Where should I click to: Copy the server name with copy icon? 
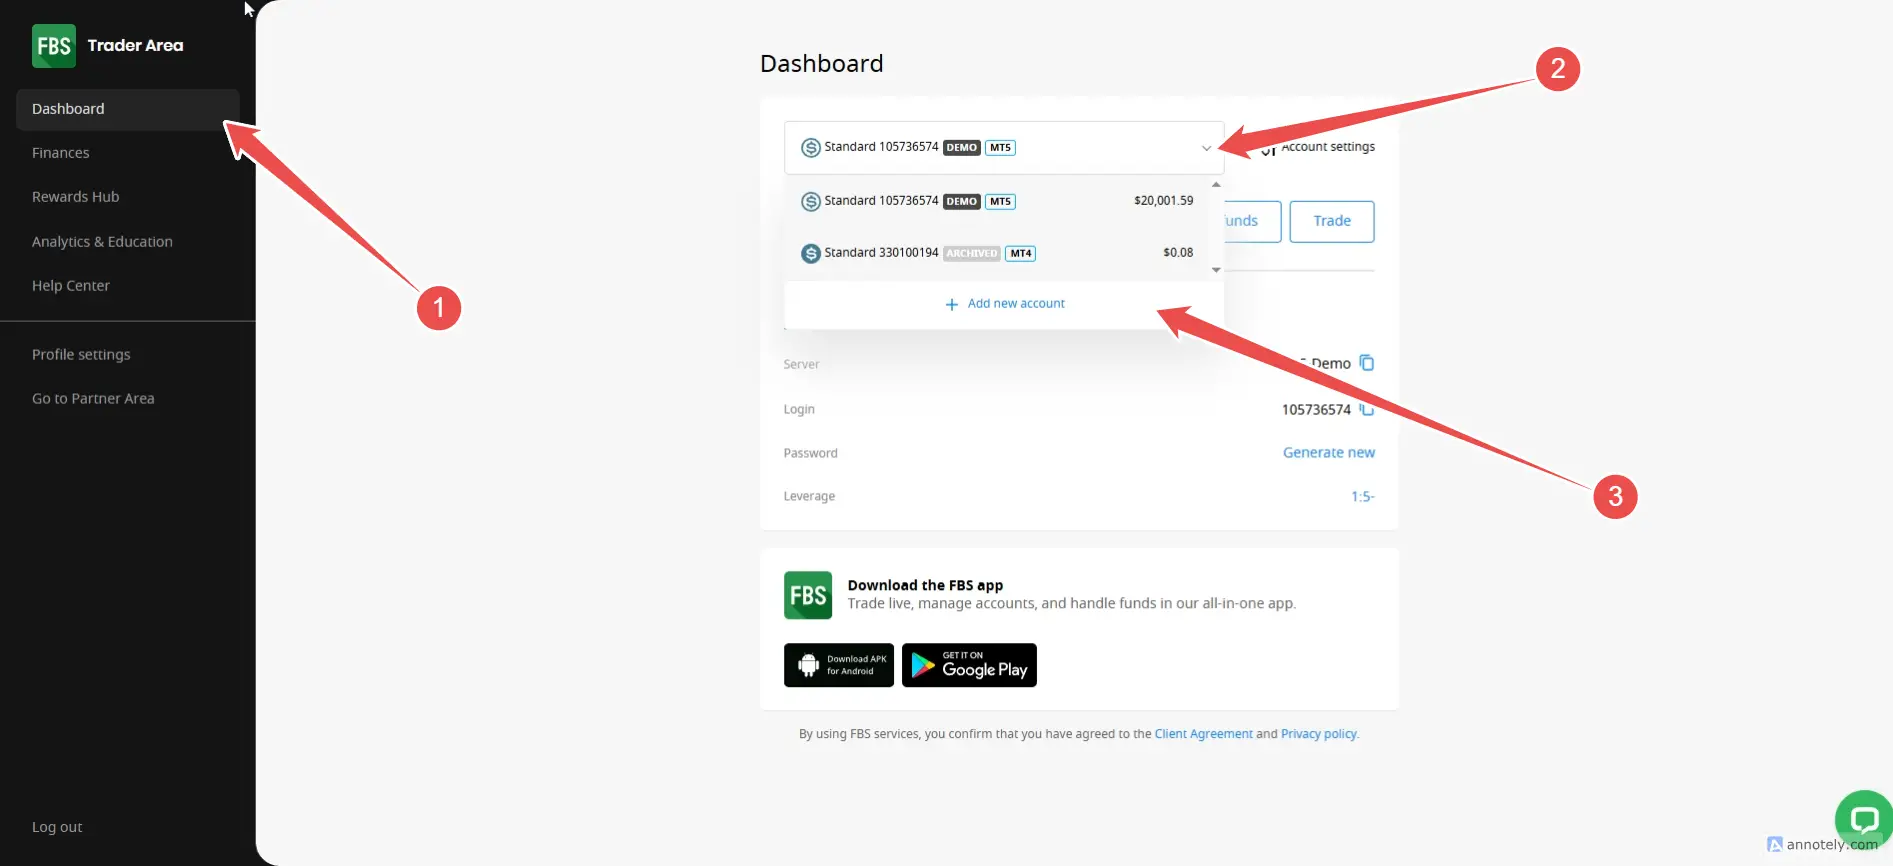(x=1367, y=363)
